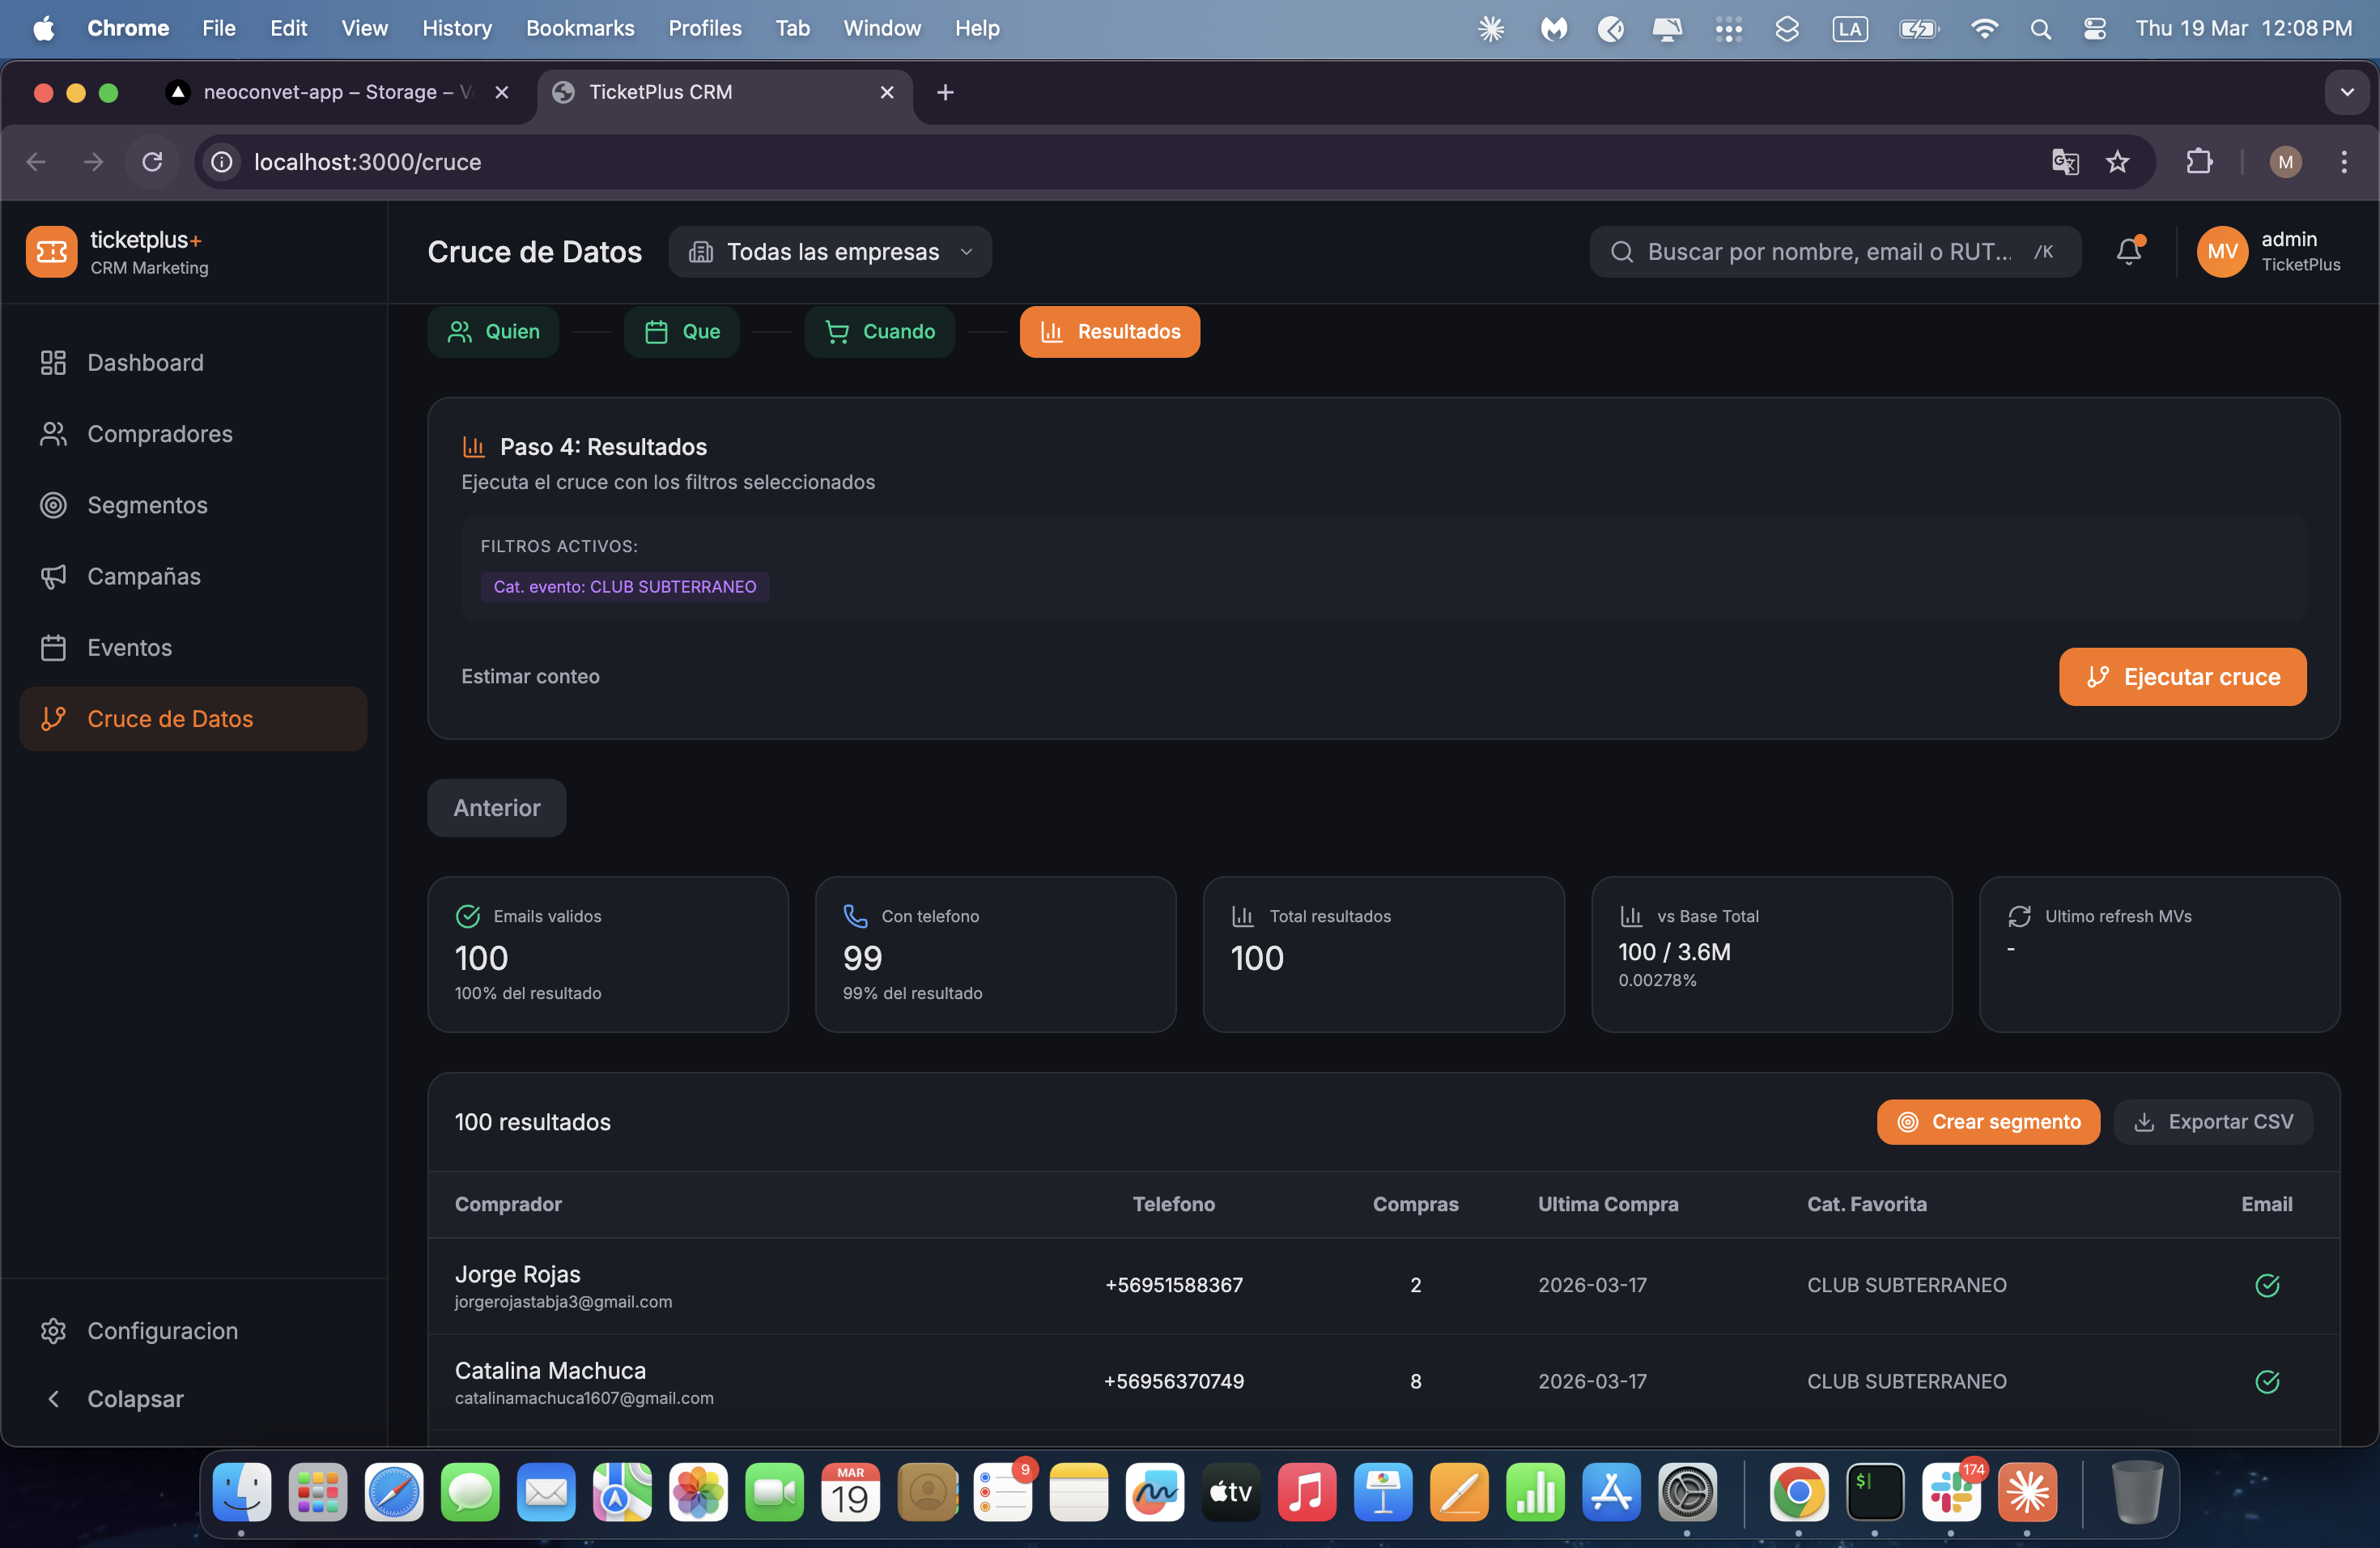The height and width of the screenshot is (1548, 2380).
Task: Click the MV admin avatar
Action: pos(2221,251)
